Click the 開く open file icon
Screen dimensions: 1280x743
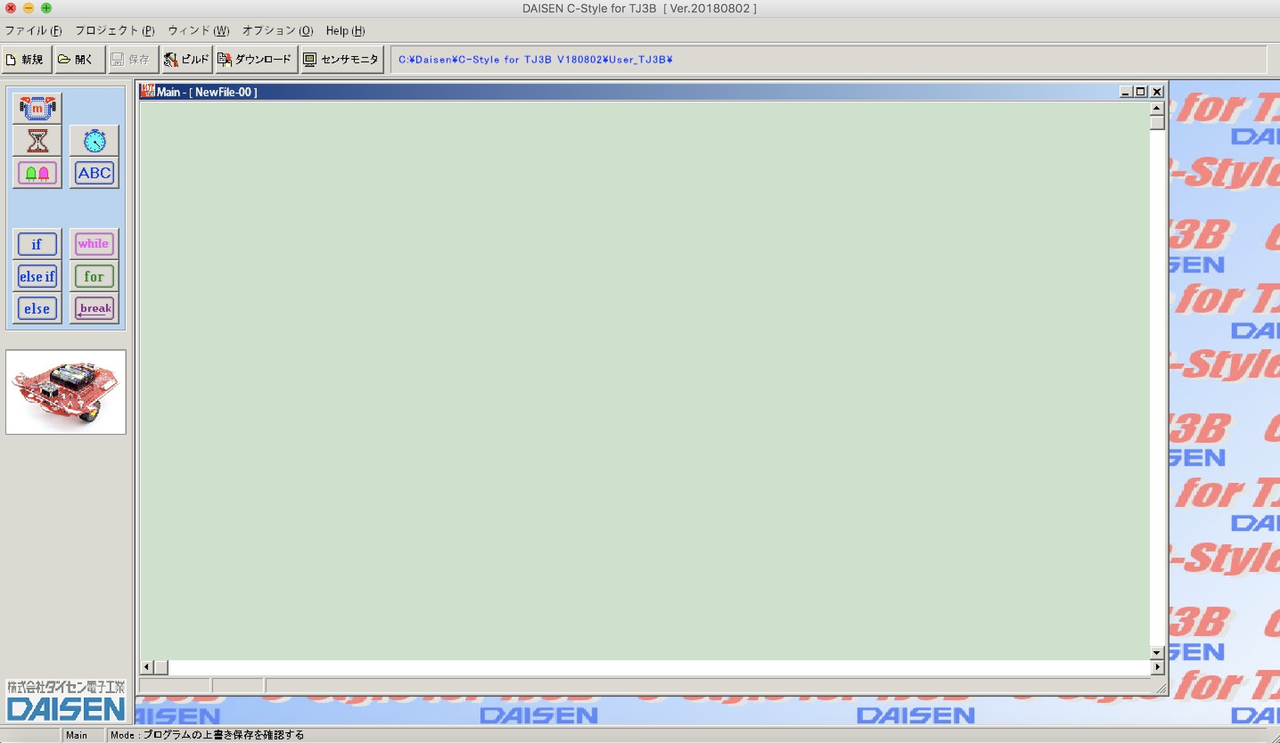(x=78, y=59)
